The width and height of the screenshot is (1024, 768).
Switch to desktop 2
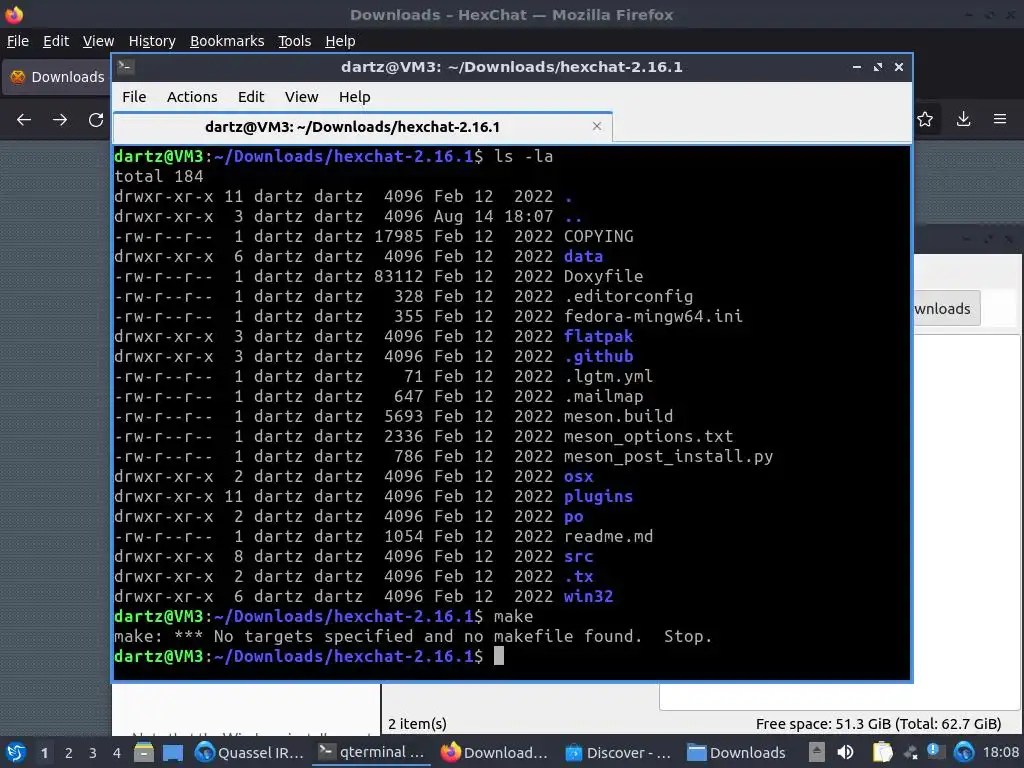tap(69, 753)
